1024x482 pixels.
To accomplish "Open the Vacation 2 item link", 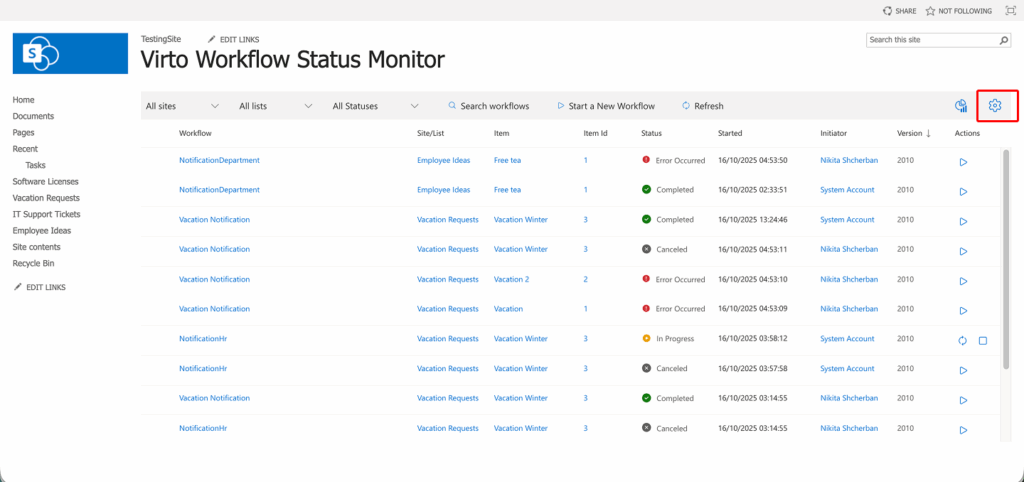I will tap(511, 279).
